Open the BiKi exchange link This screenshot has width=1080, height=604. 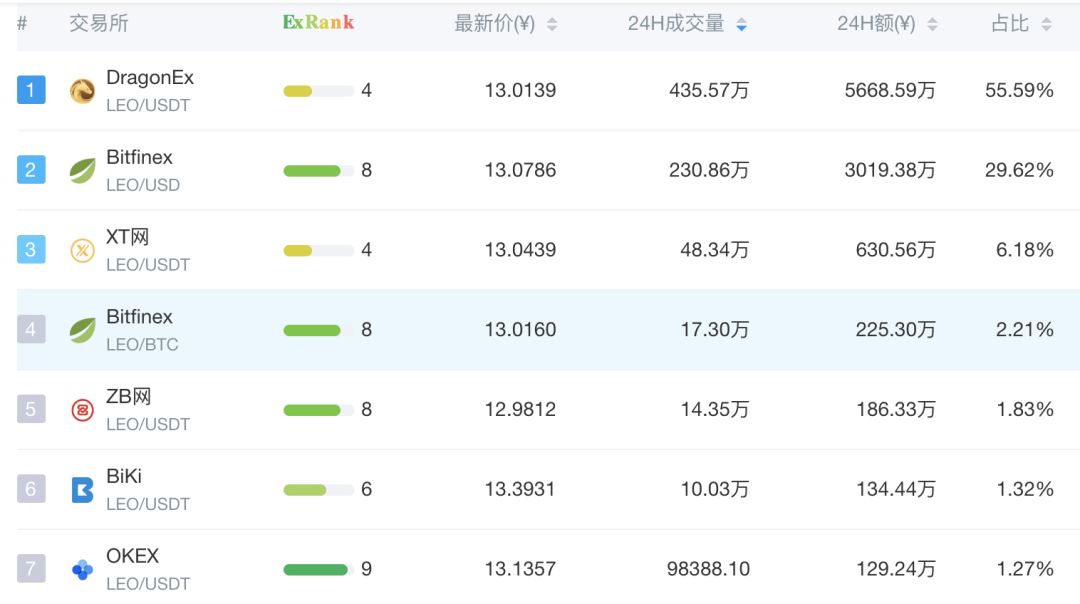click(124, 477)
